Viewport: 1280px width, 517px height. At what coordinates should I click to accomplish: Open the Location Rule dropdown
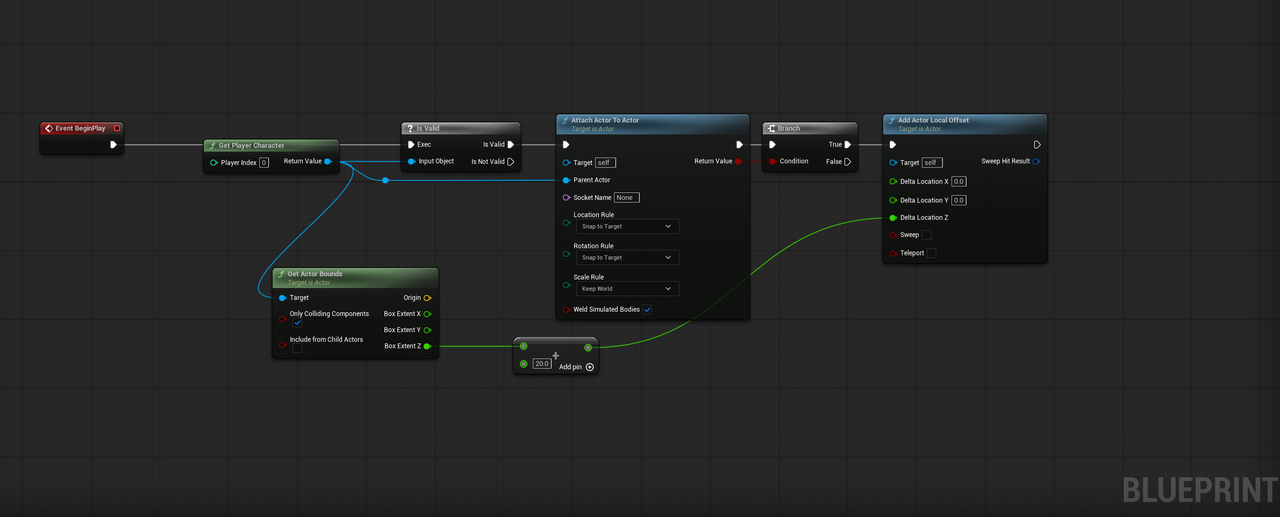[627, 226]
